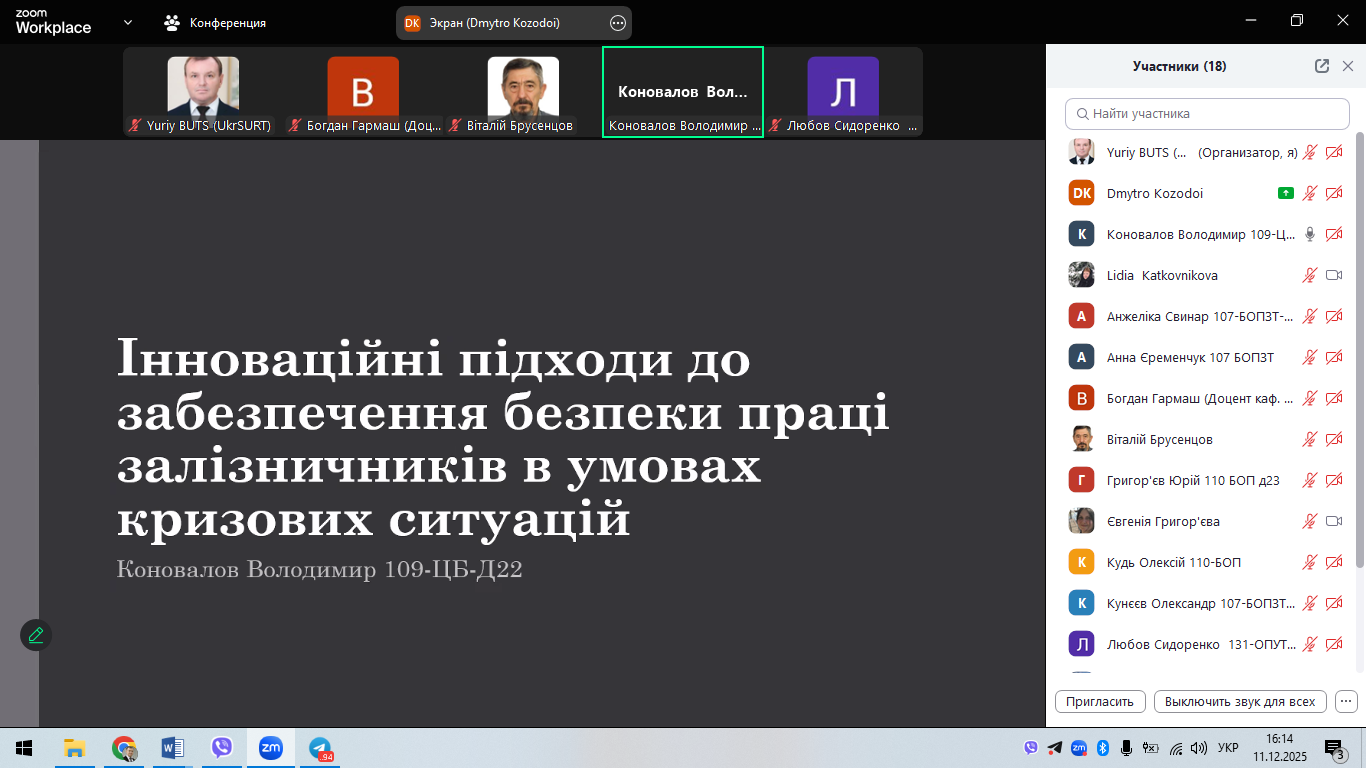Open screen share options ellipsis menu
The width and height of the screenshot is (1366, 768).
pyautogui.click(x=617, y=23)
